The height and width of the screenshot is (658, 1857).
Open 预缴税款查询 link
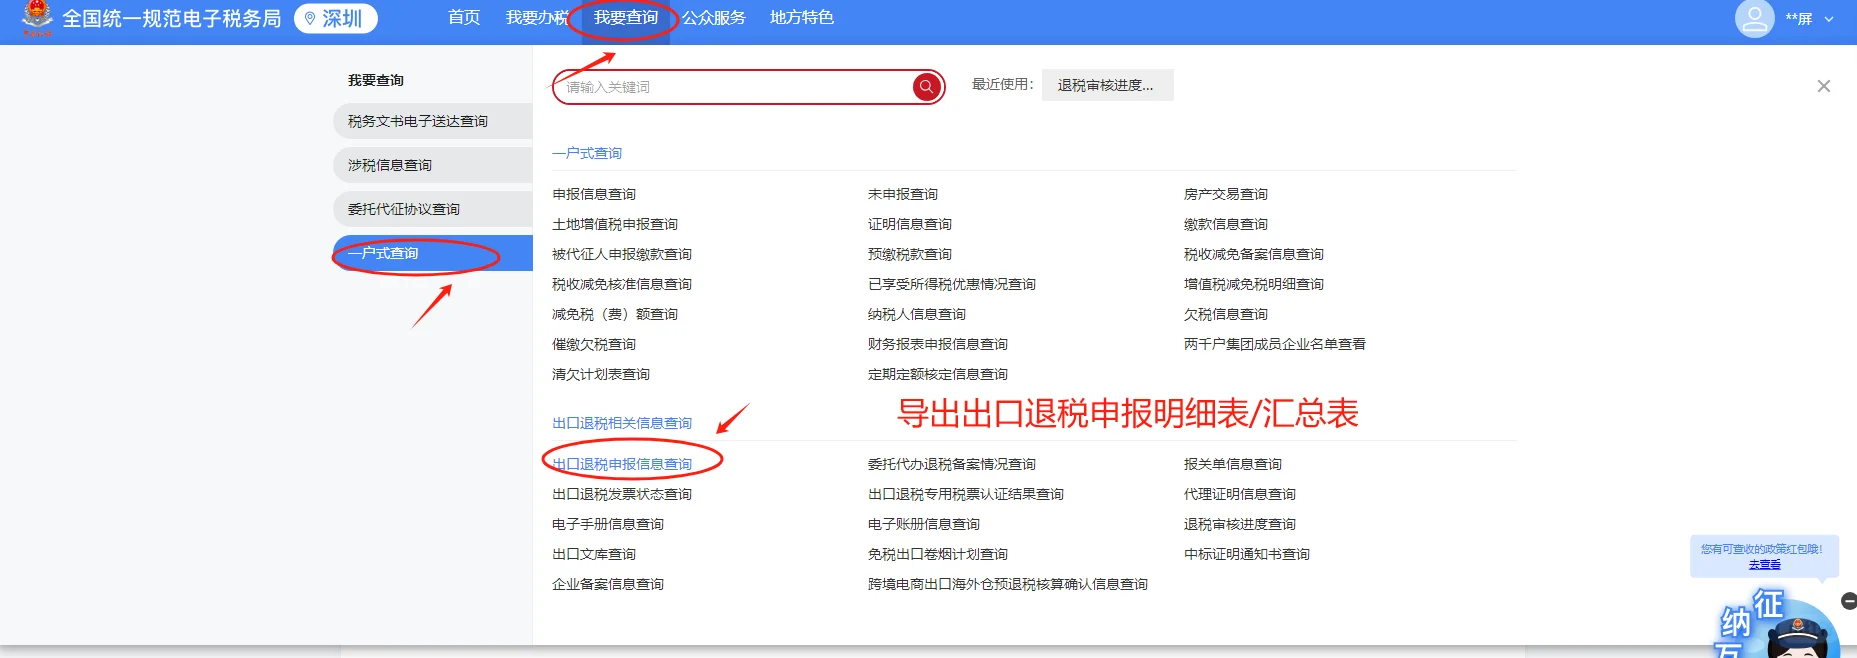click(x=910, y=254)
